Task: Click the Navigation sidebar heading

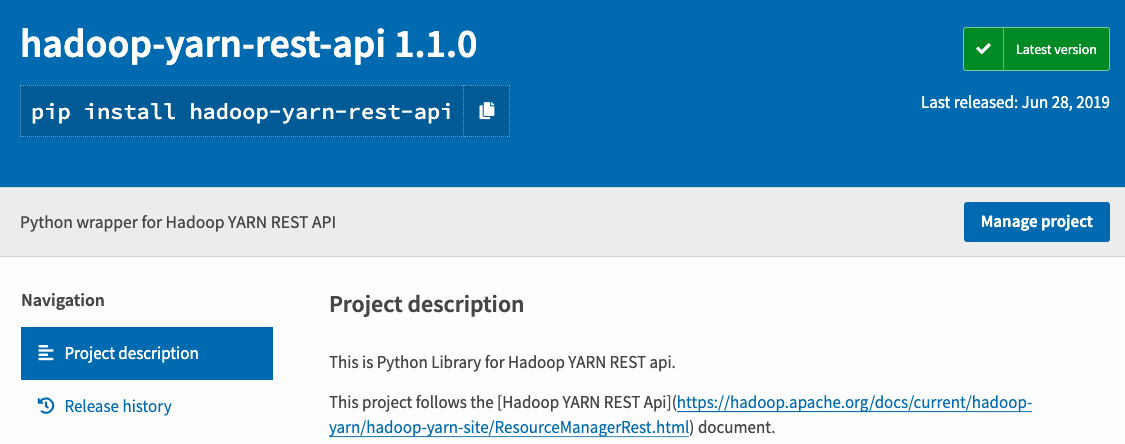Action: click(x=63, y=300)
